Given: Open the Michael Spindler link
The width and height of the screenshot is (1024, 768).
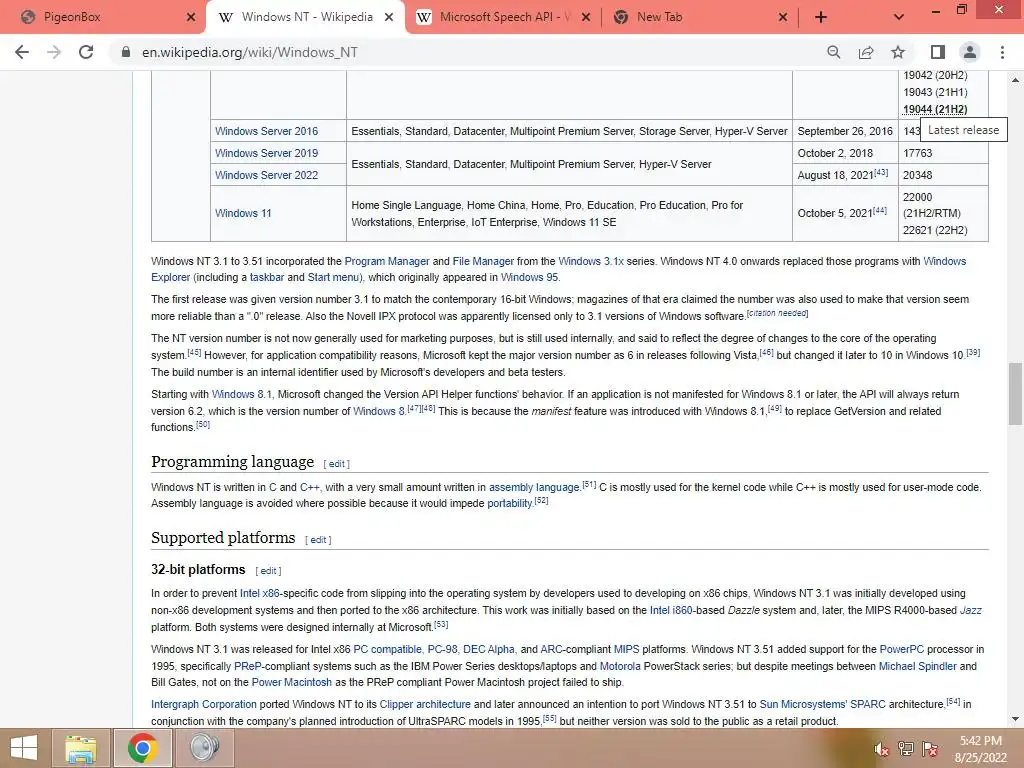Looking at the screenshot, I should coord(918,667).
